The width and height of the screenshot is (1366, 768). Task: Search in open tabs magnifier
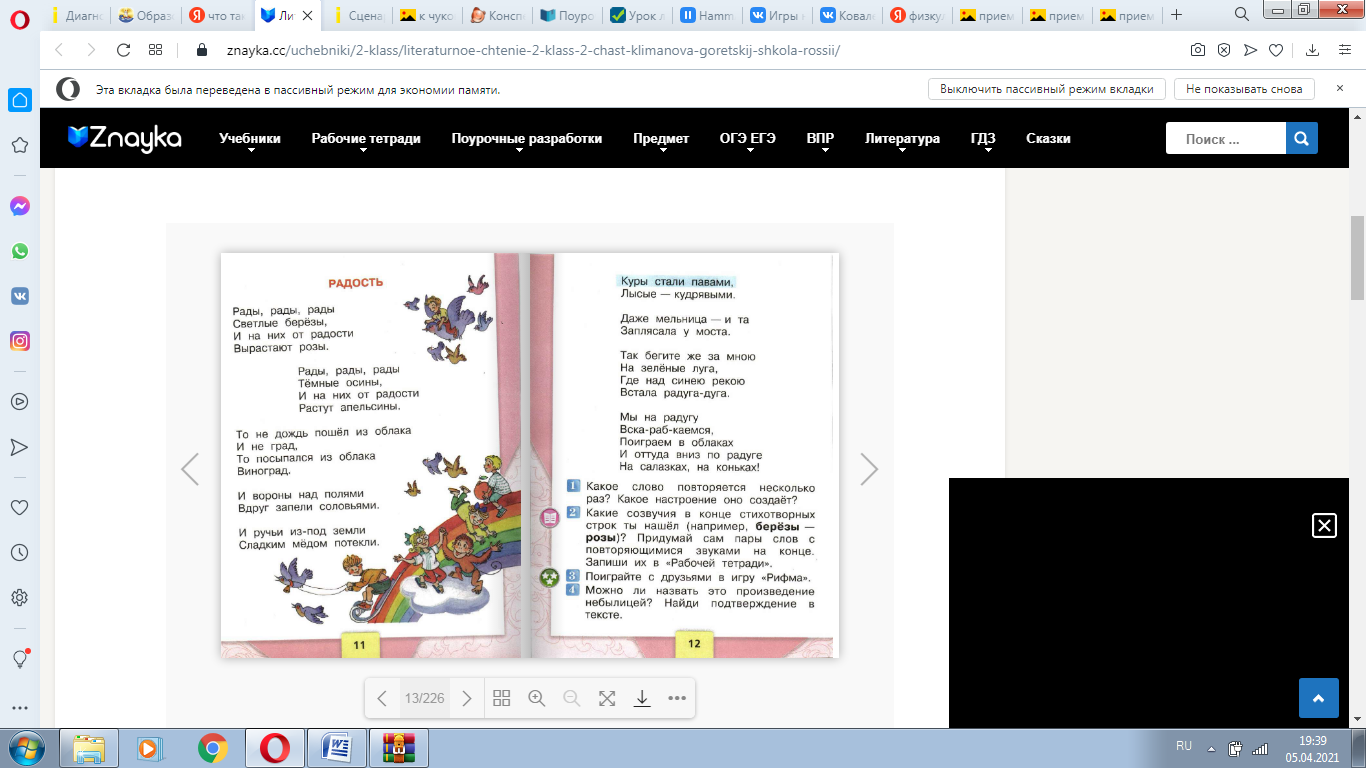pyautogui.click(x=1242, y=14)
